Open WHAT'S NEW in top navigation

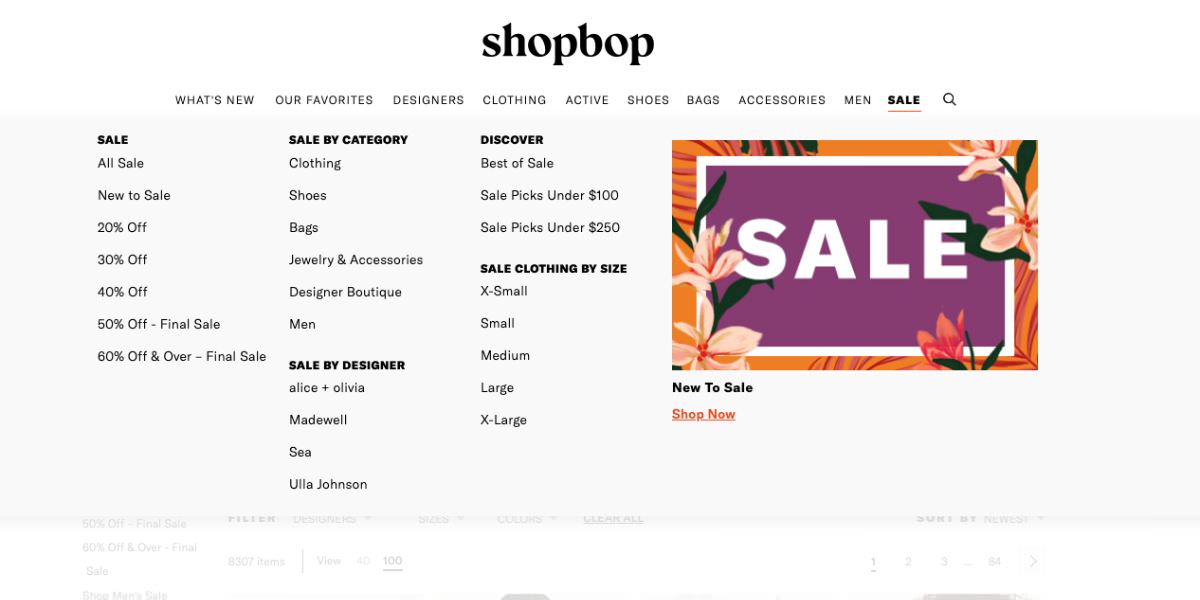coord(215,100)
